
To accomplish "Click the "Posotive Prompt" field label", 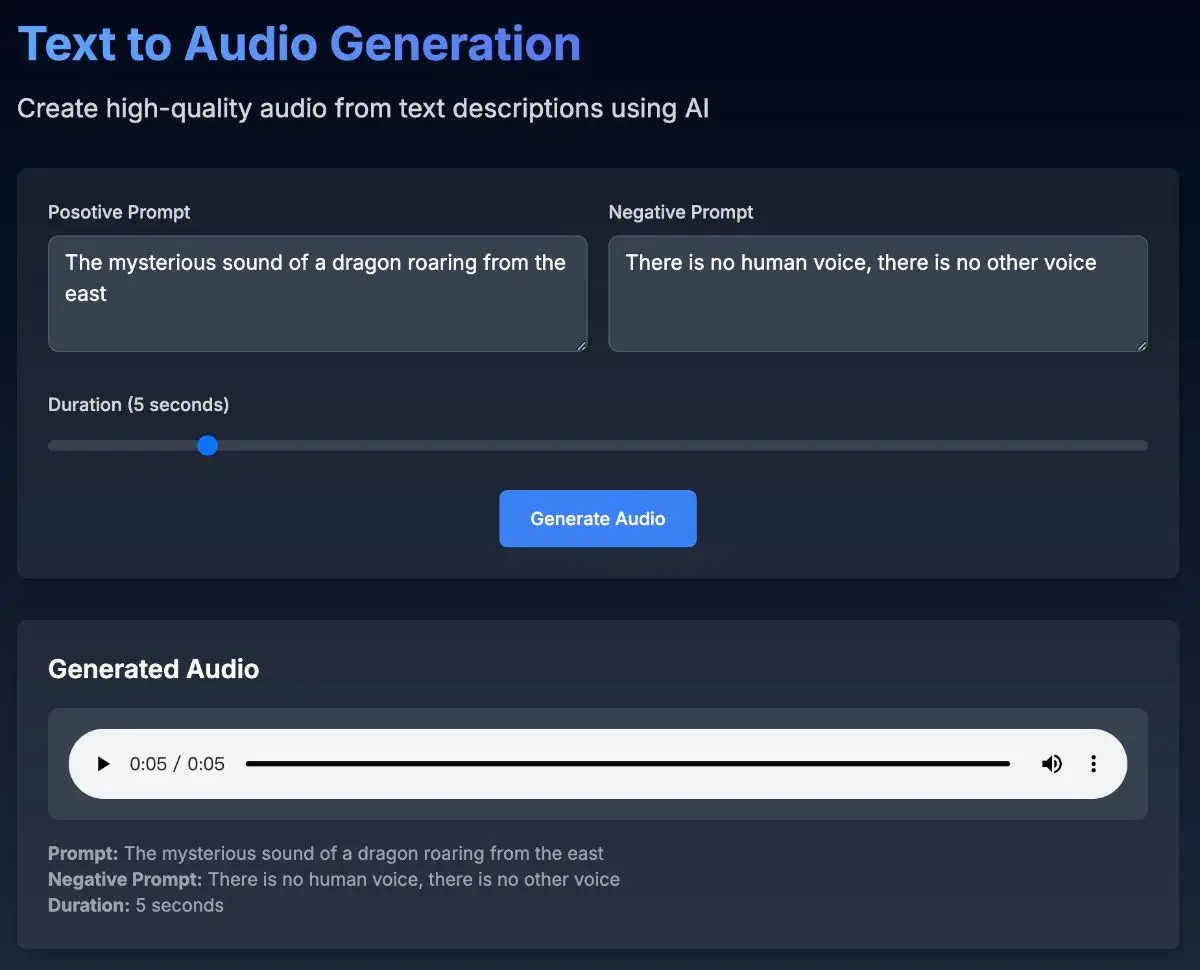I will click(x=119, y=212).
